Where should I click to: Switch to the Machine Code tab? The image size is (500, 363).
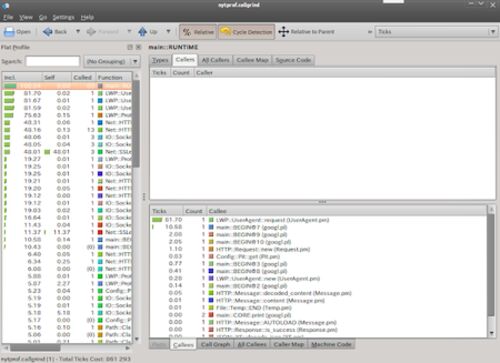(331, 344)
